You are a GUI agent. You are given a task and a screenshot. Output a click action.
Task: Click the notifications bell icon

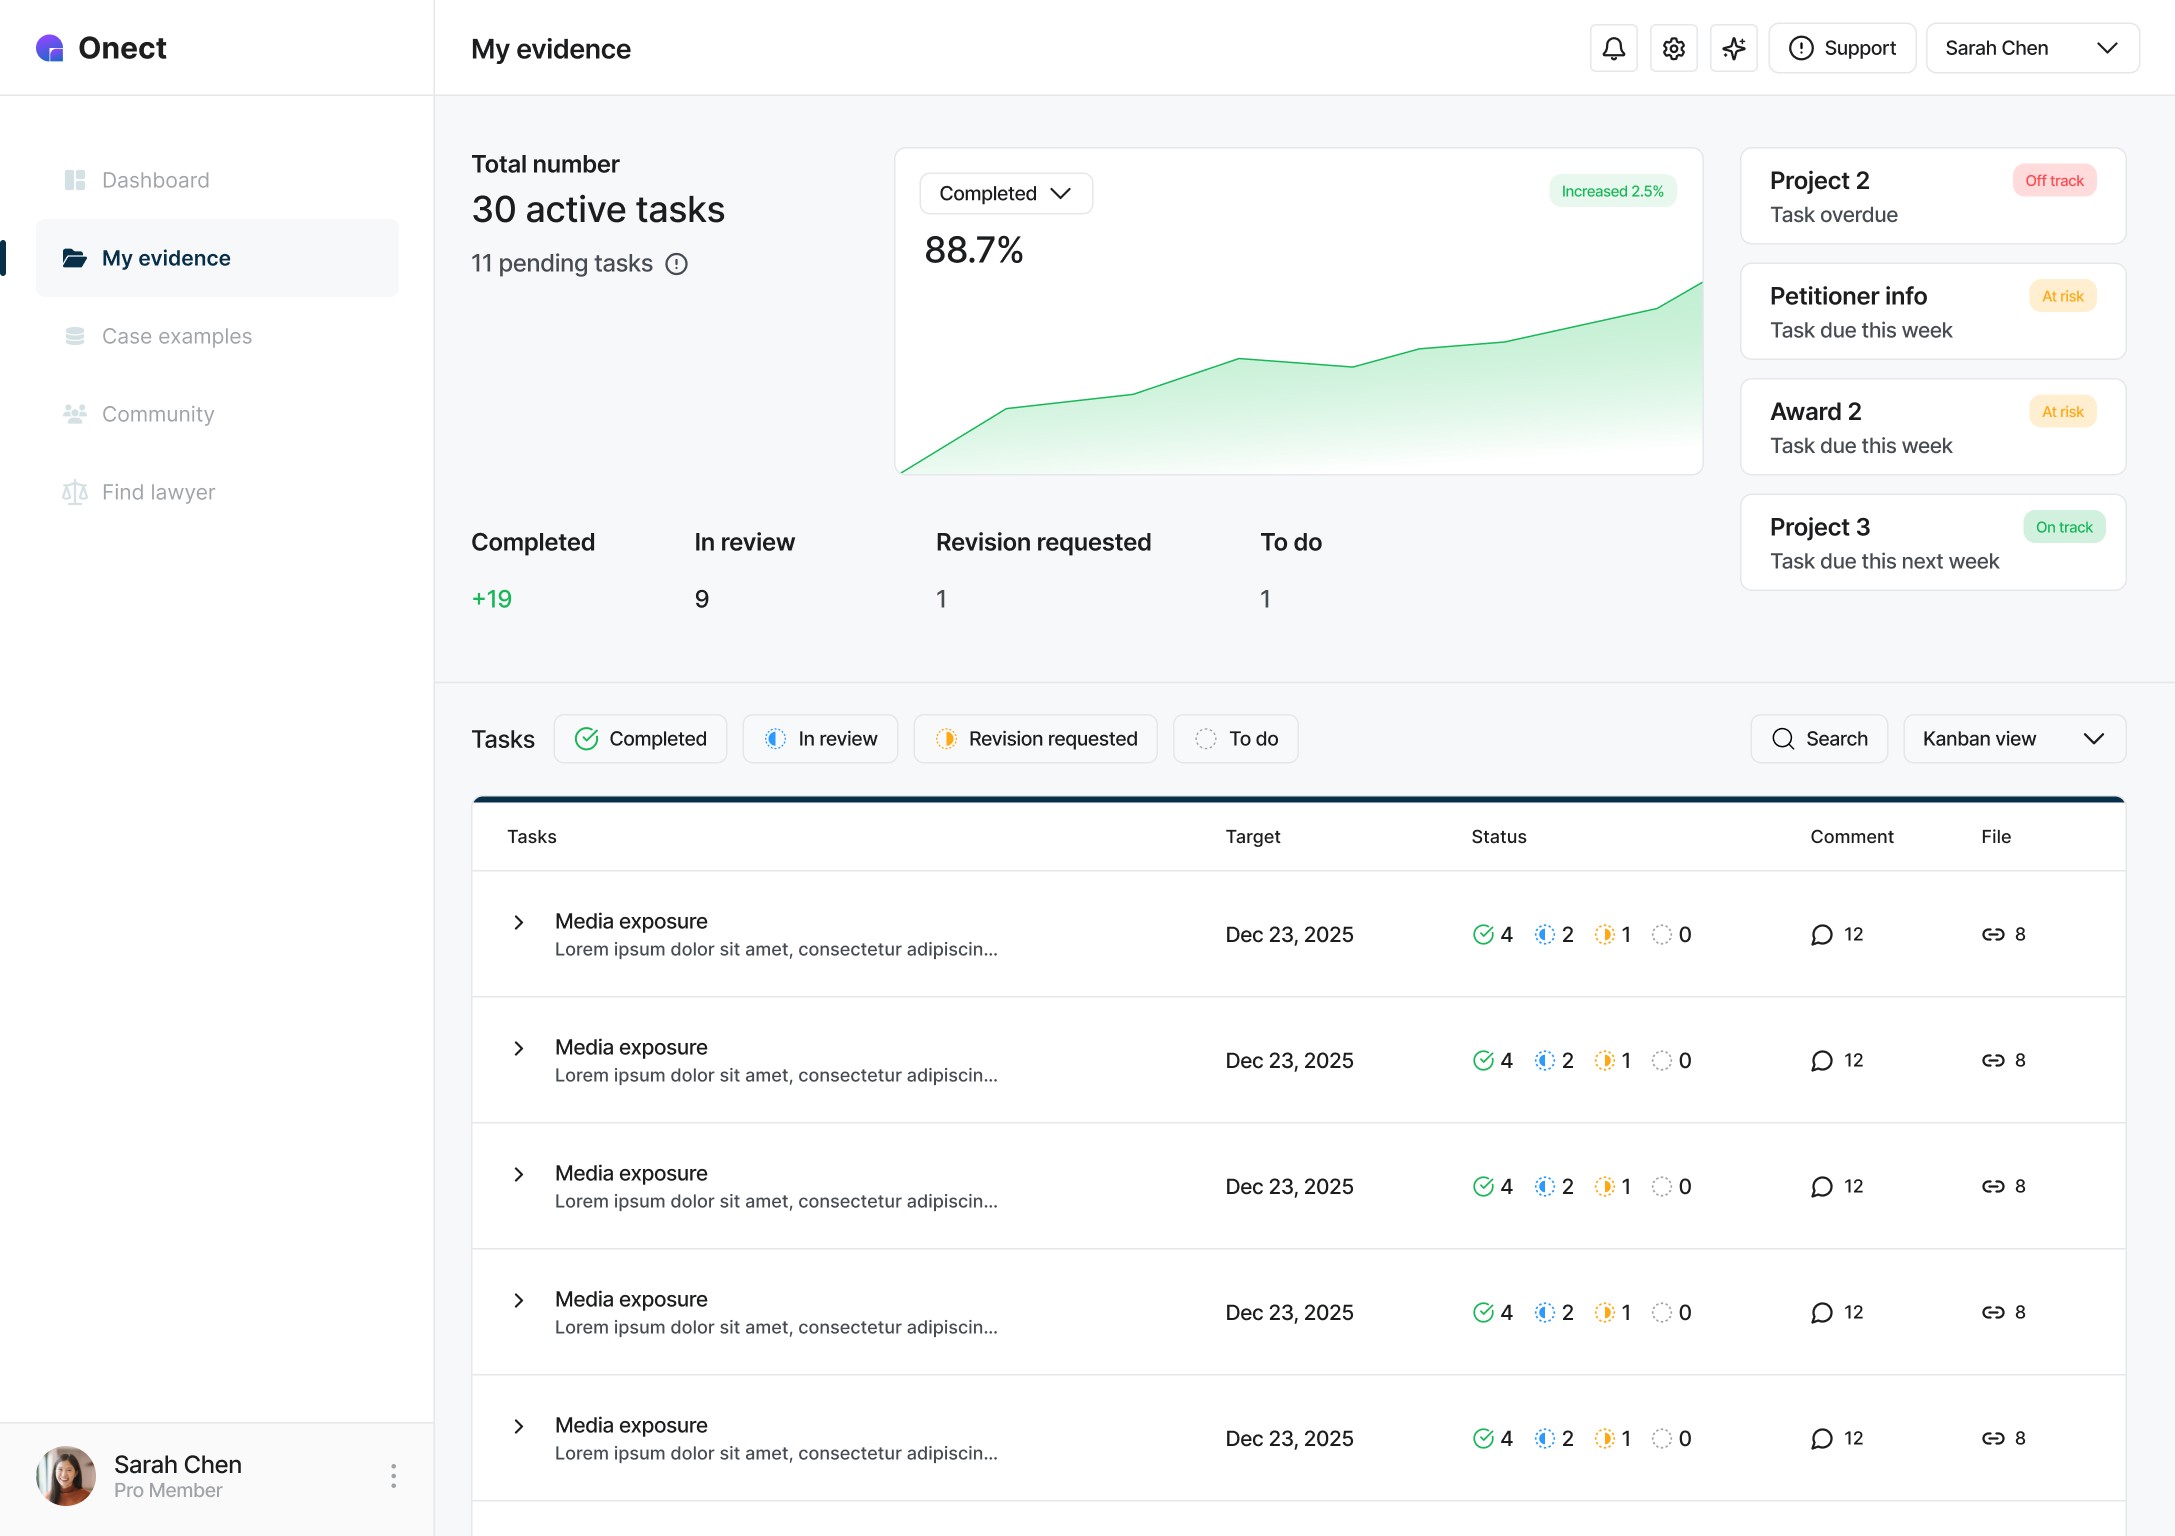pos(1613,48)
